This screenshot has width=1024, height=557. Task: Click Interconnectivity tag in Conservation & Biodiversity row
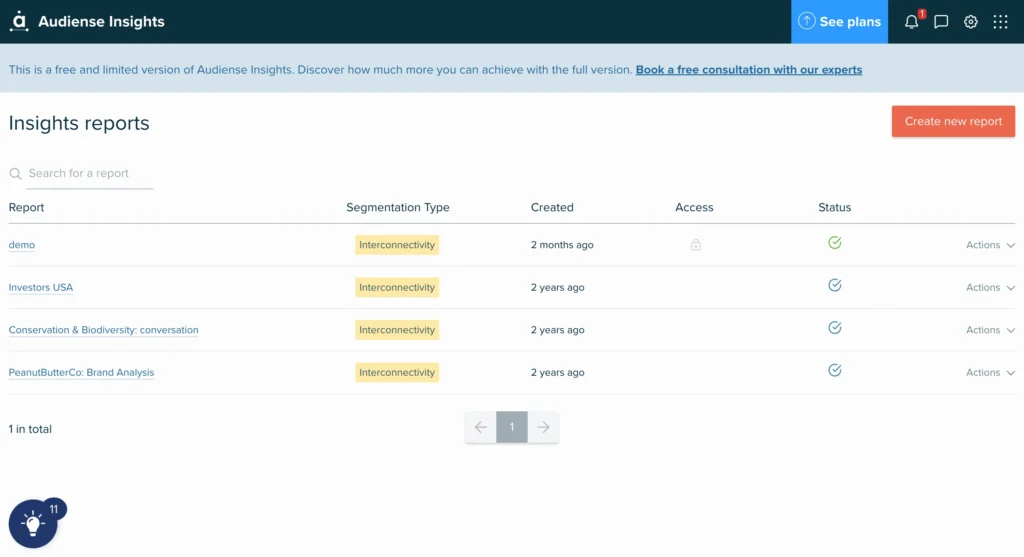pos(397,330)
